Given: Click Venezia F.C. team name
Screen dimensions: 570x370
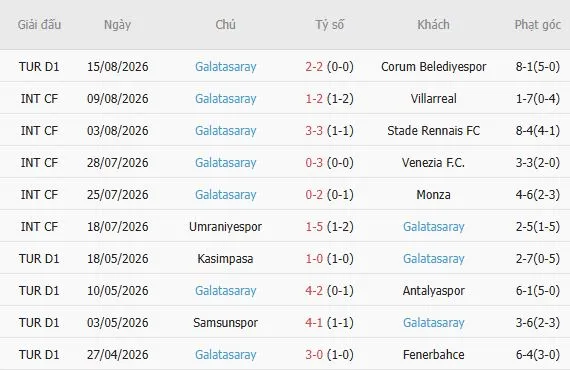Looking at the screenshot, I should (x=433, y=163).
